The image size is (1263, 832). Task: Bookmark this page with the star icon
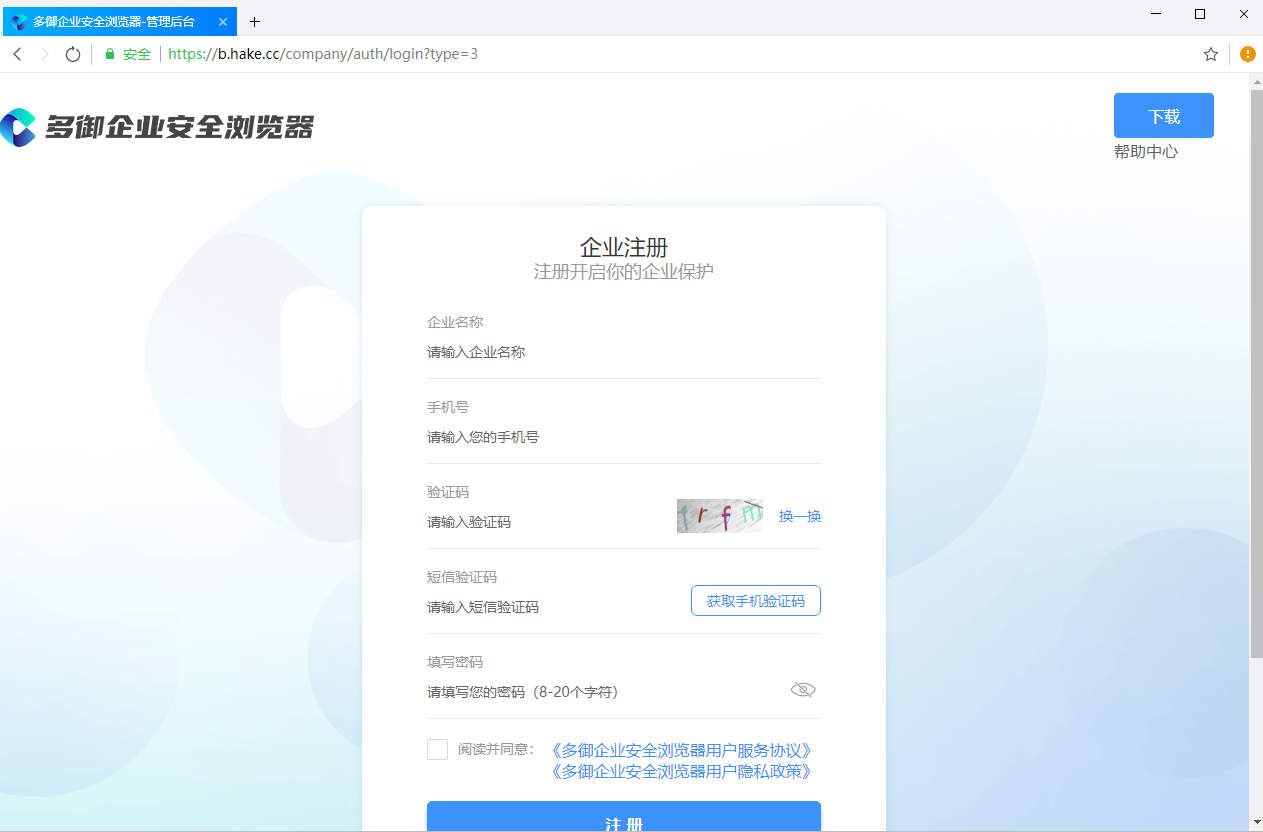coord(1211,54)
